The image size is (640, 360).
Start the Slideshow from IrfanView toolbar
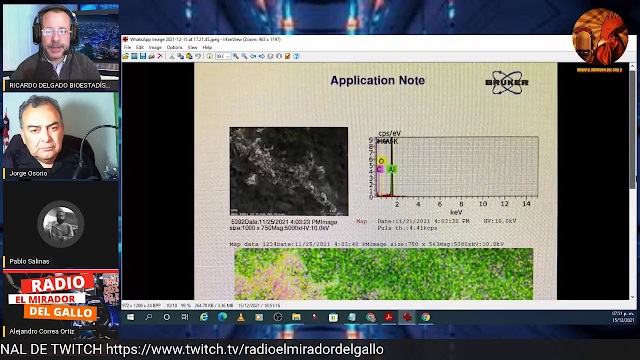tap(134, 56)
